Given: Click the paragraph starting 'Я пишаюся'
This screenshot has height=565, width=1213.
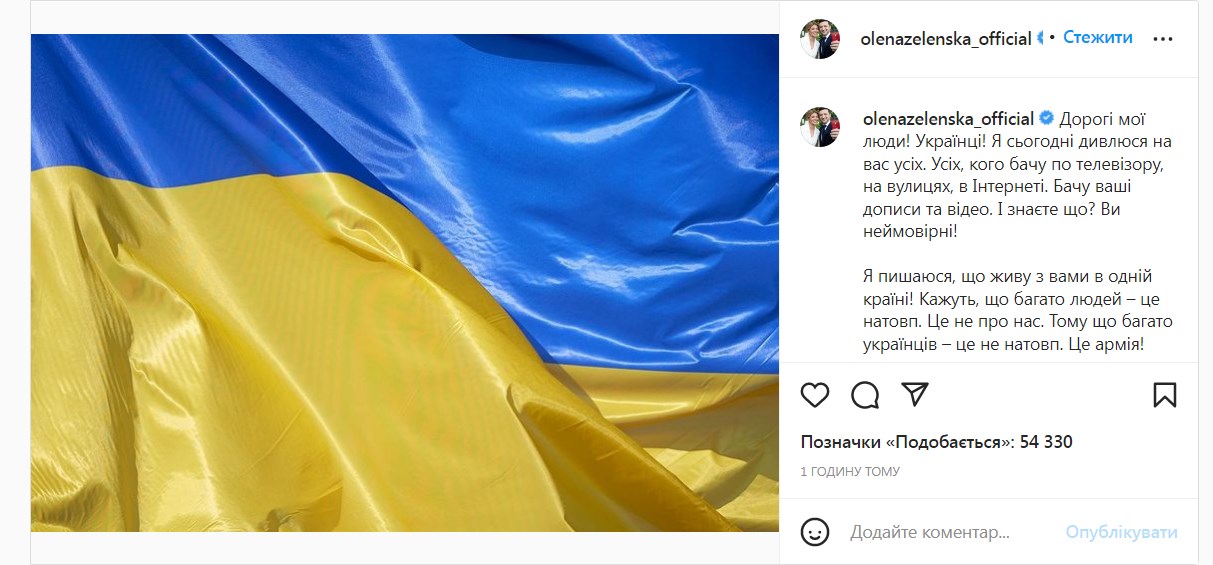Looking at the screenshot, I should coord(1016,310).
